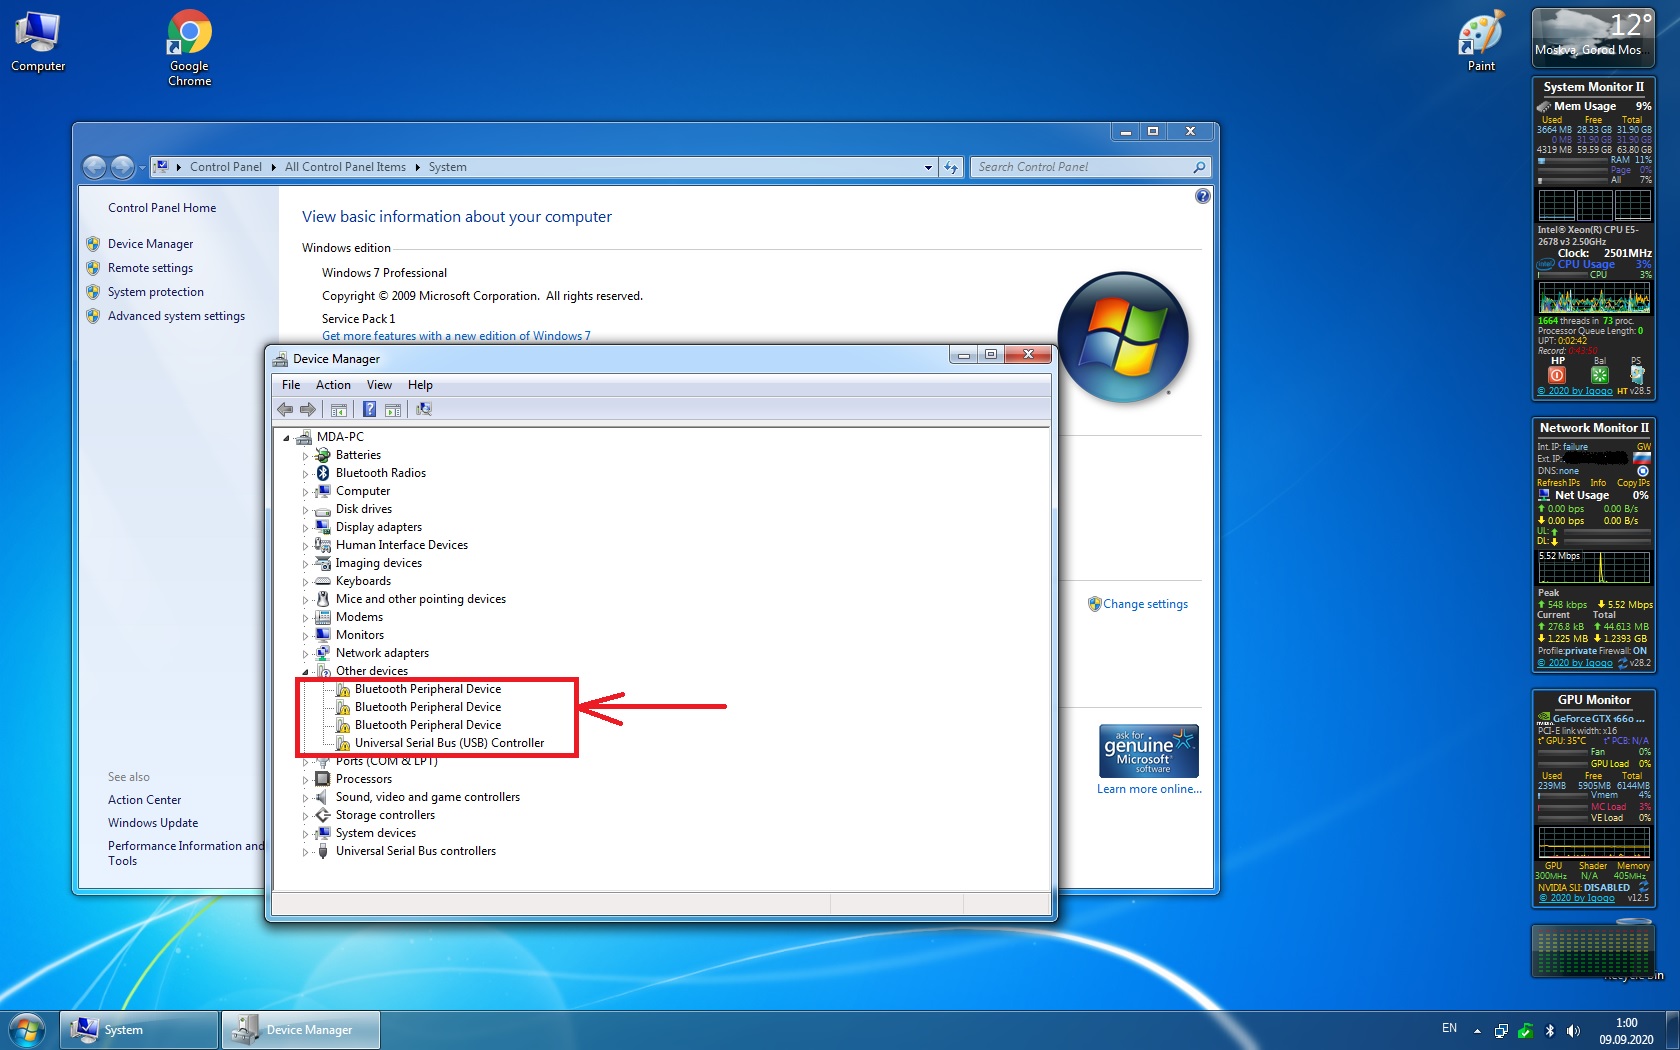Expand the Human Interface Devices node

point(306,546)
